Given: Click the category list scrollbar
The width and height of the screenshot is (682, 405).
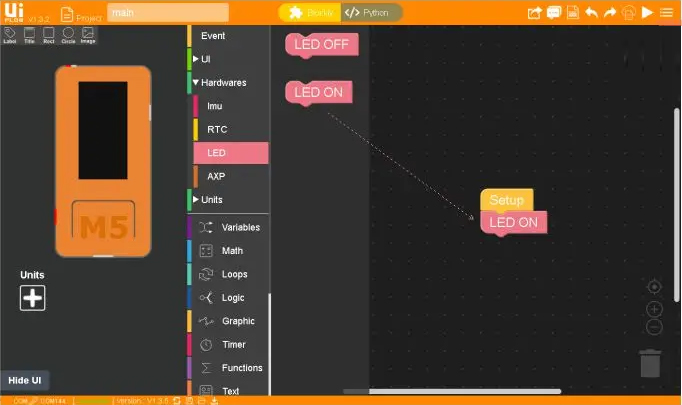Looking at the screenshot, I should 269,344.
